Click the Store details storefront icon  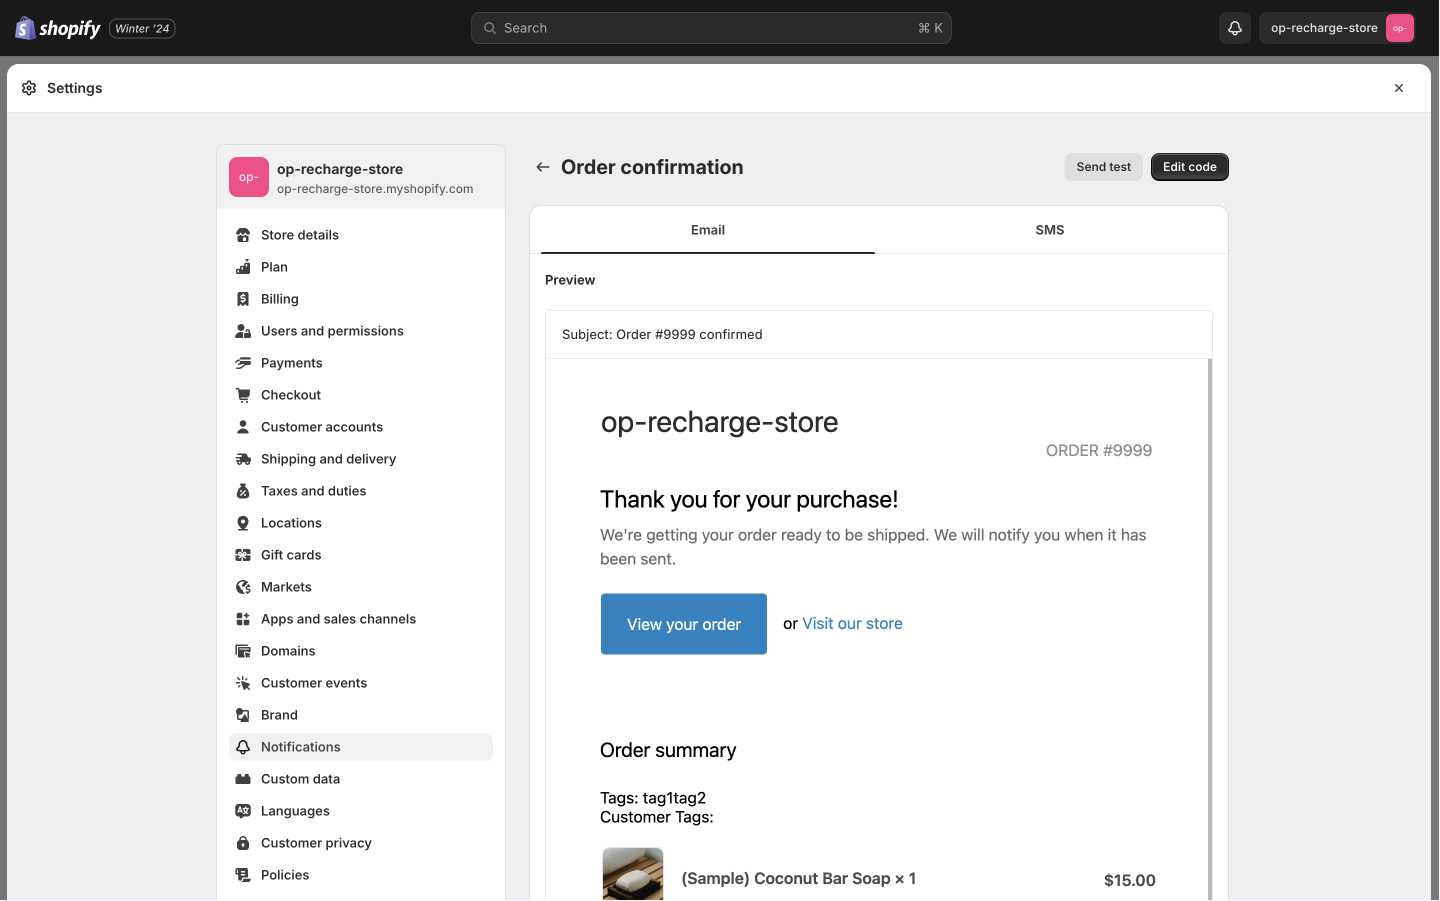(243, 235)
